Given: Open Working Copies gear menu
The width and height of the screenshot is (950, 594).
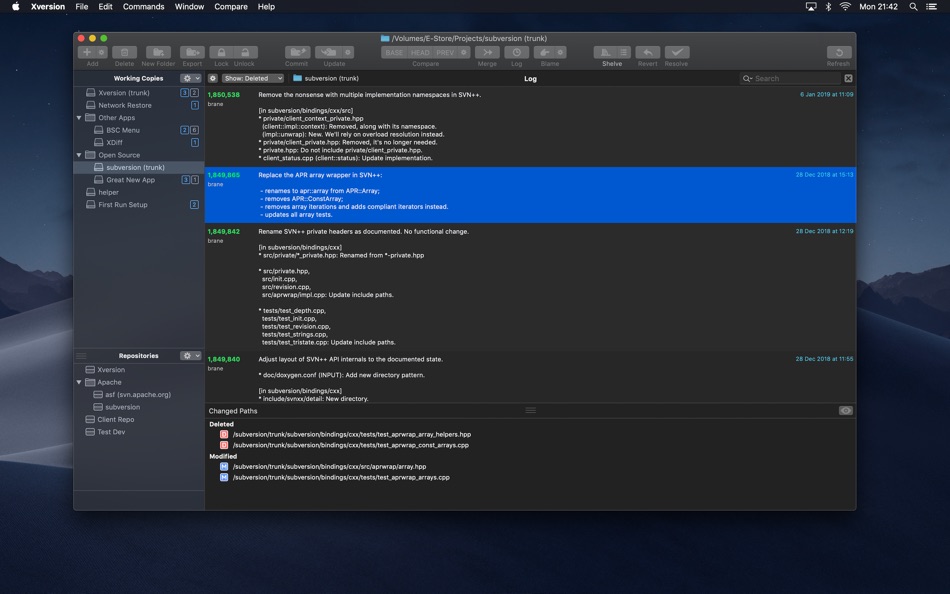Looking at the screenshot, I should 190,78.
